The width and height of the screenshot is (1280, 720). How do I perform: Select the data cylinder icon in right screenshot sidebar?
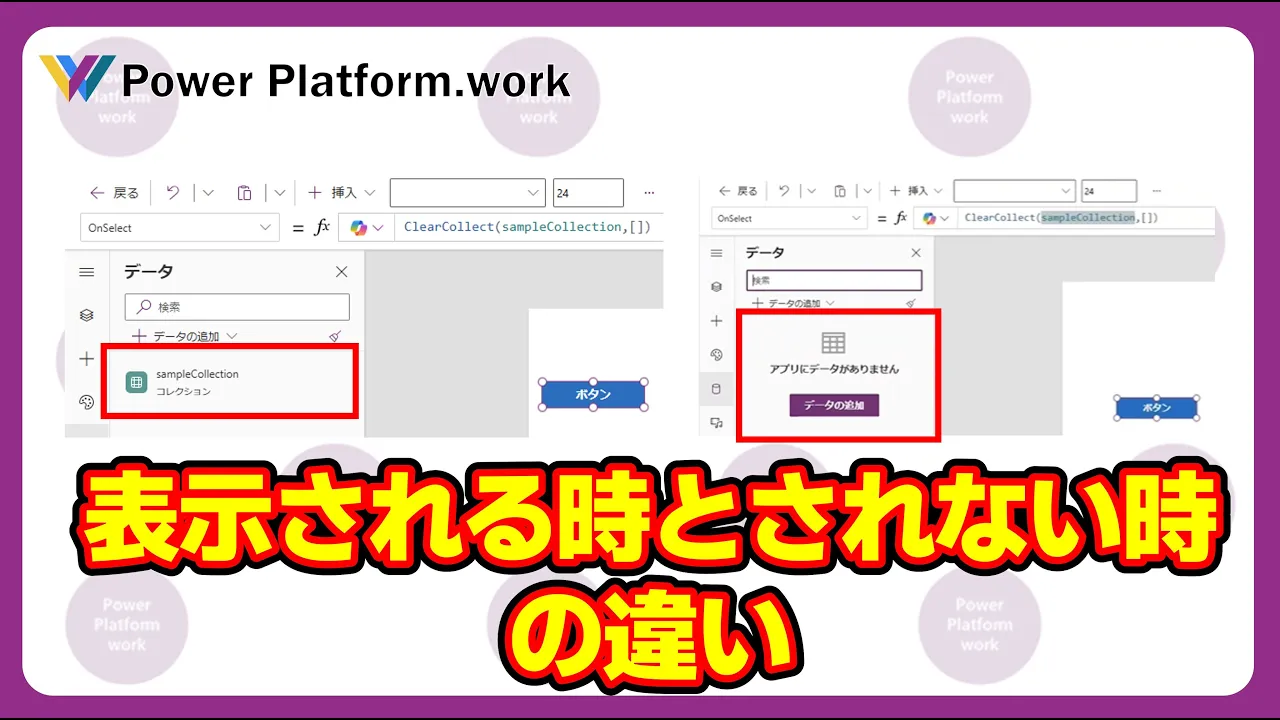pos(716,389)
